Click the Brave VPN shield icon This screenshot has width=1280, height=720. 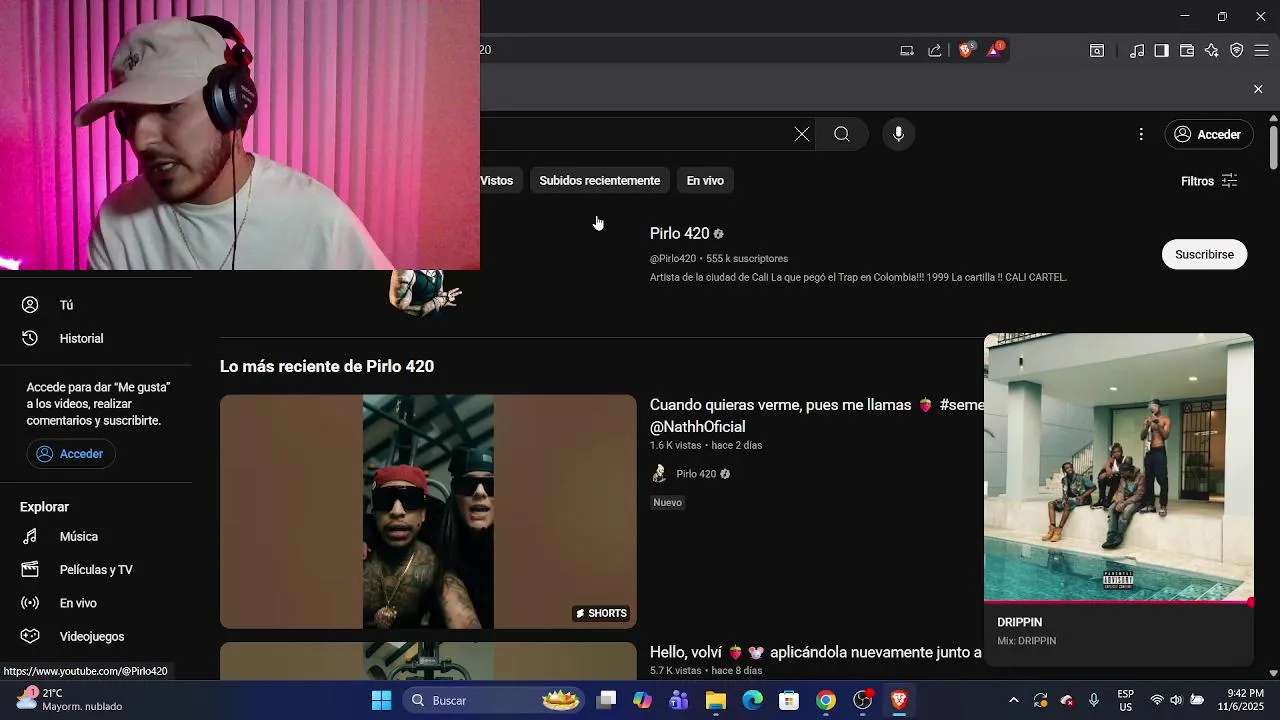coord(1237,50)
